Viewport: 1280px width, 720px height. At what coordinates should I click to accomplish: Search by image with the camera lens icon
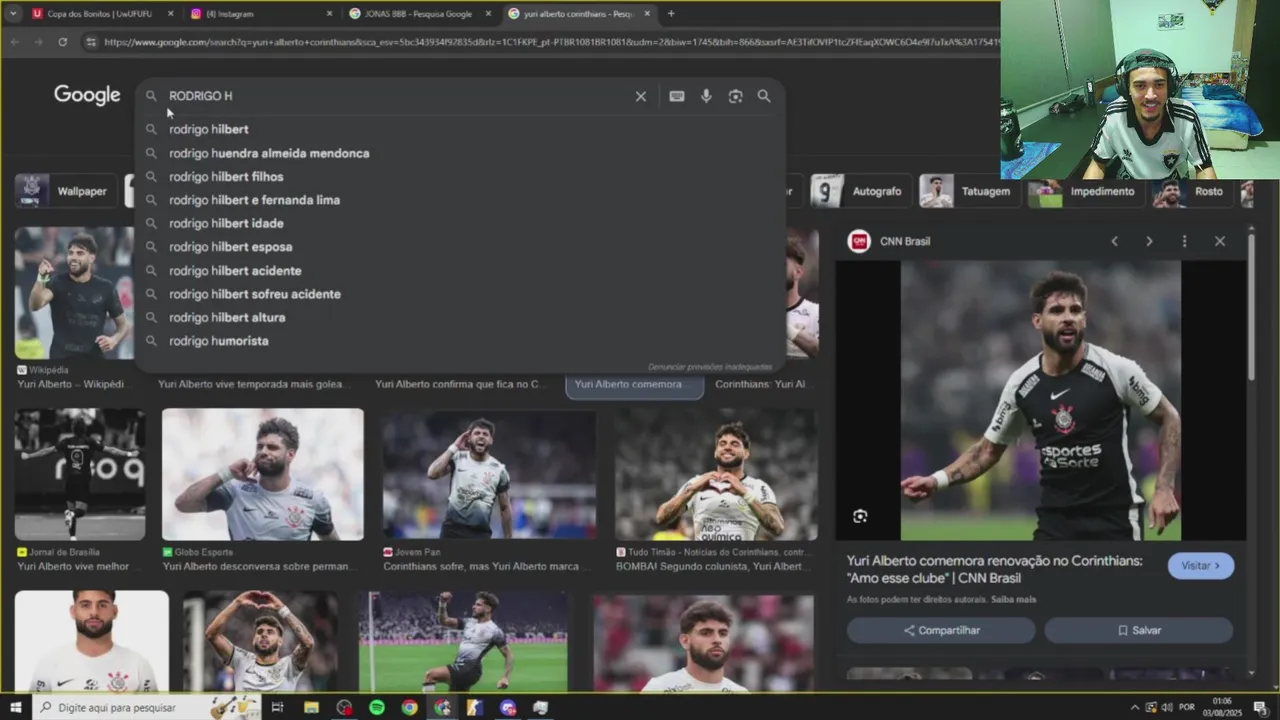735,96
